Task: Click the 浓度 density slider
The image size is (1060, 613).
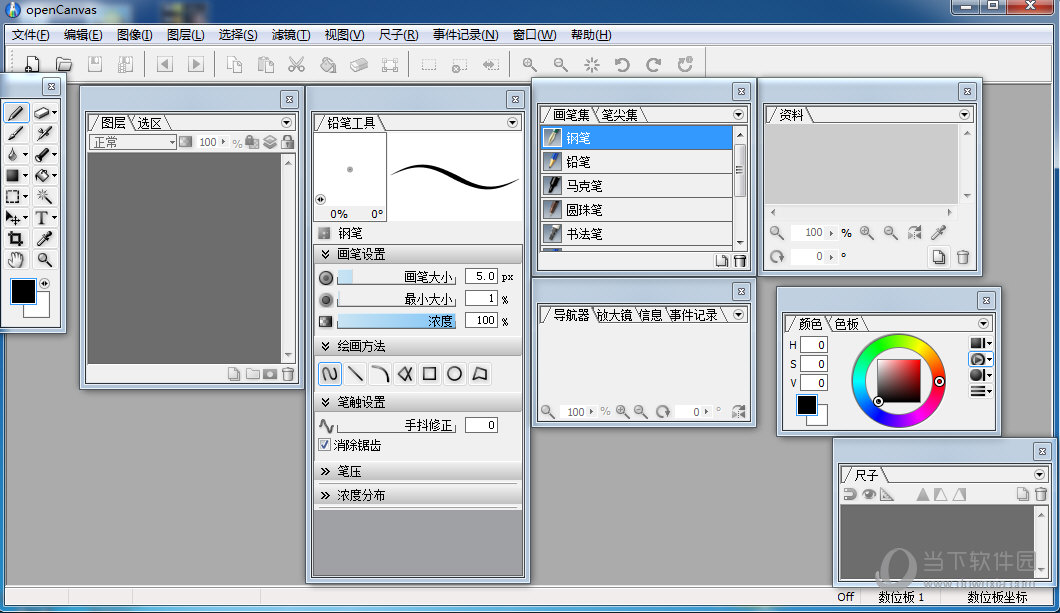Action: (396, 321)
